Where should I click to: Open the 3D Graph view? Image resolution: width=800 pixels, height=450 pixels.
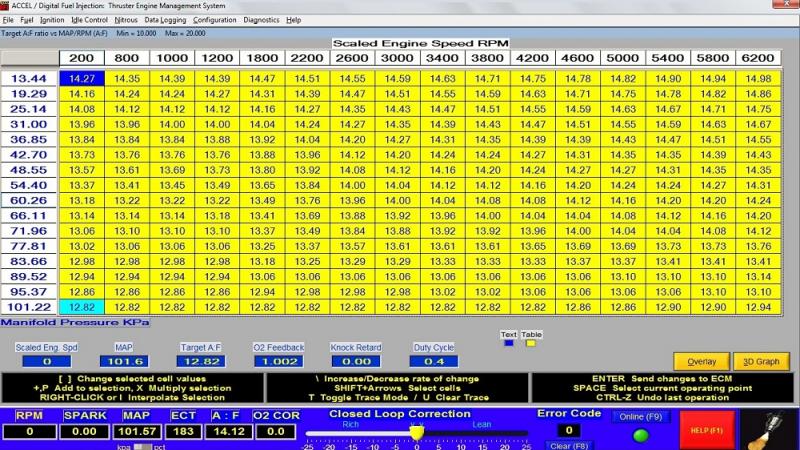761,361
